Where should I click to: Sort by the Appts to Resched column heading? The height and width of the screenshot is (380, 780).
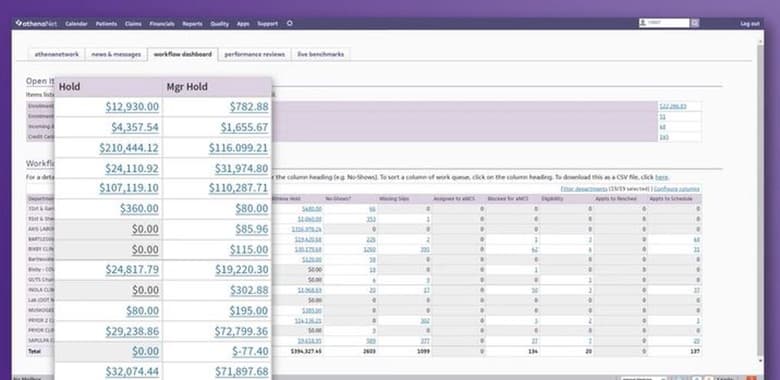616,199
